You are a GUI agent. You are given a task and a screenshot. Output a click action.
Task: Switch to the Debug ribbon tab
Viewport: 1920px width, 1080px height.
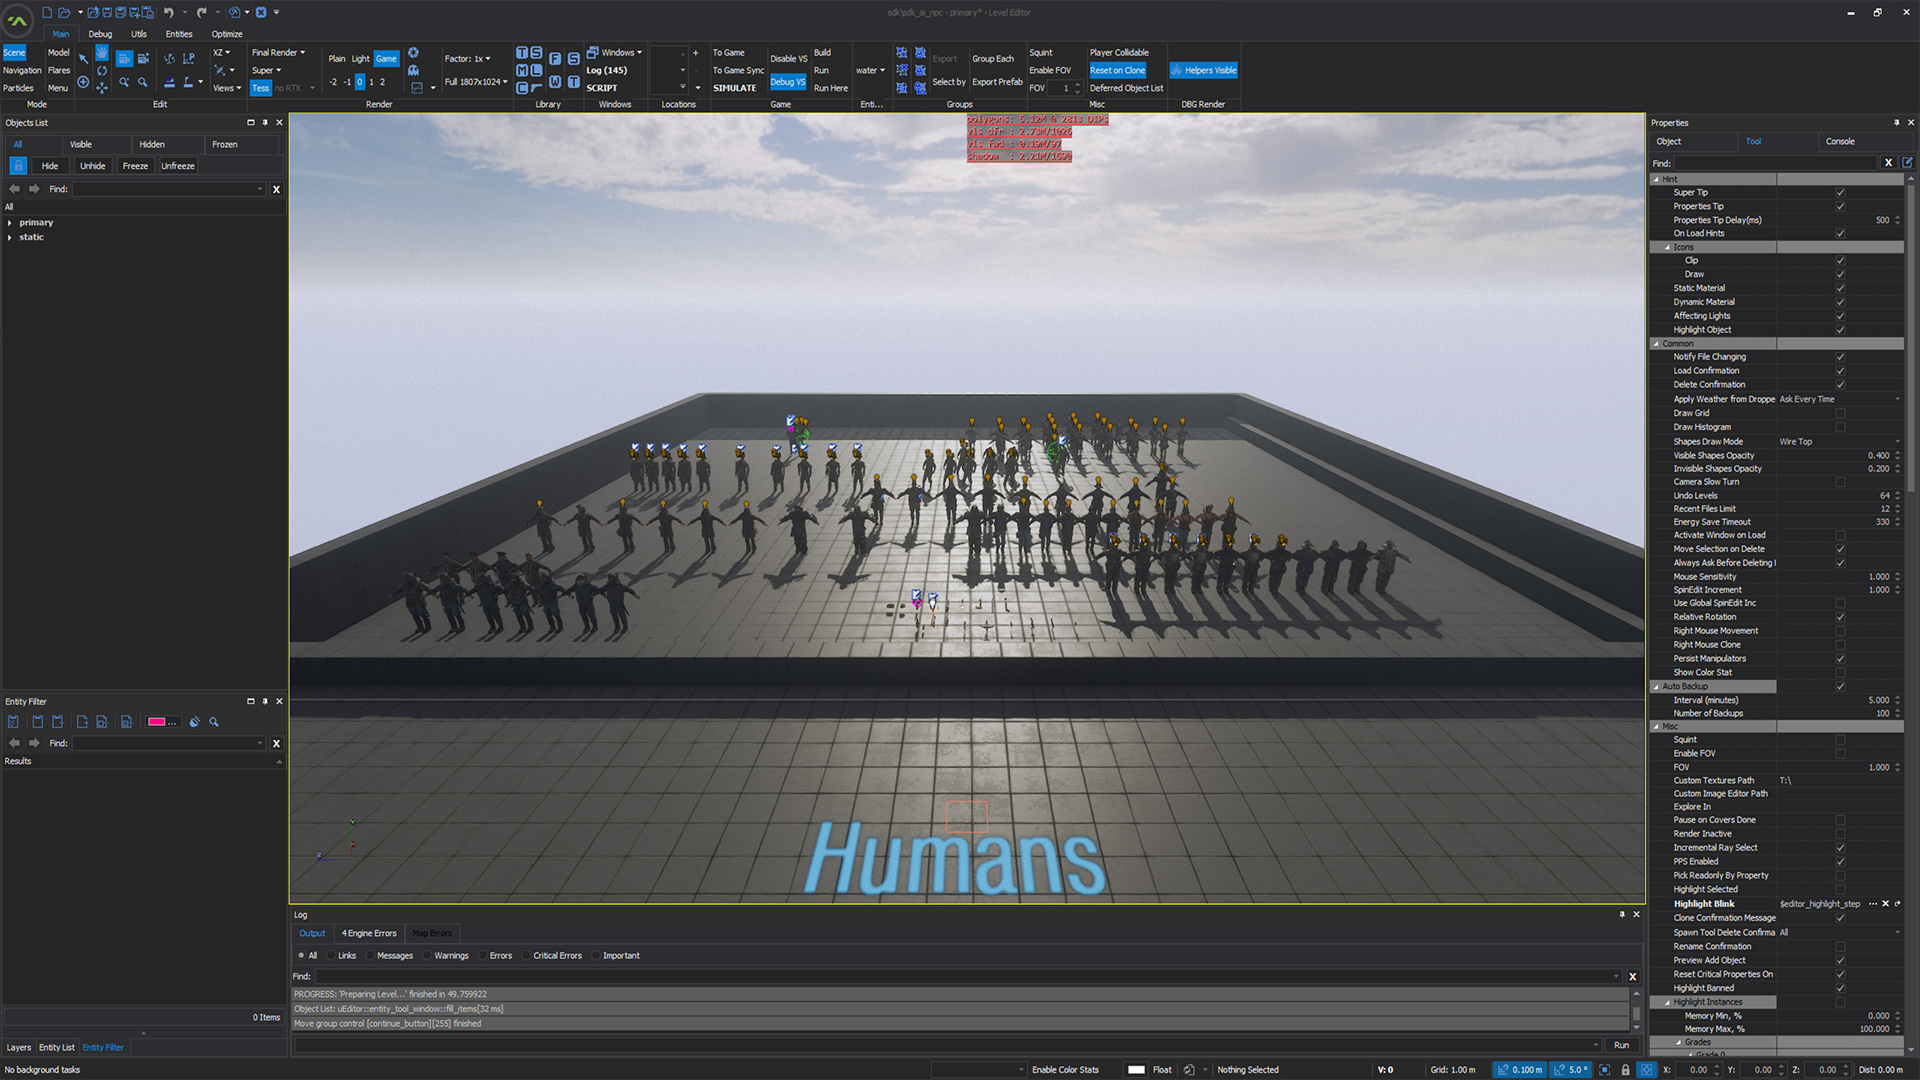[x=100, y=34]
